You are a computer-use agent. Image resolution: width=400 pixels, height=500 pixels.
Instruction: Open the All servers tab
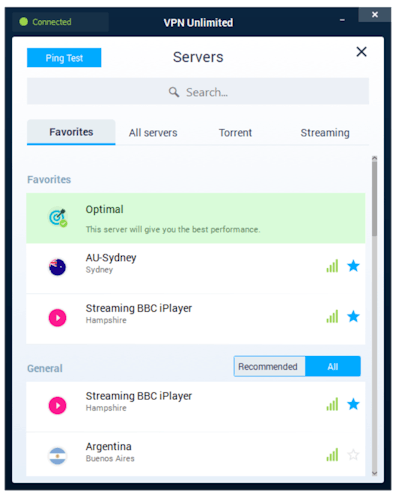click(153, 133)
